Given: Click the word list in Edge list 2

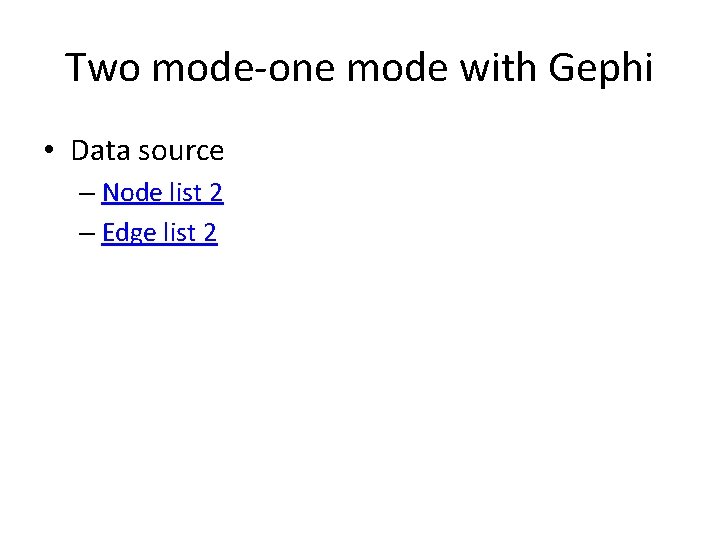Looking at the screenshot, I should pyautogui.click(x=180, y=232).
